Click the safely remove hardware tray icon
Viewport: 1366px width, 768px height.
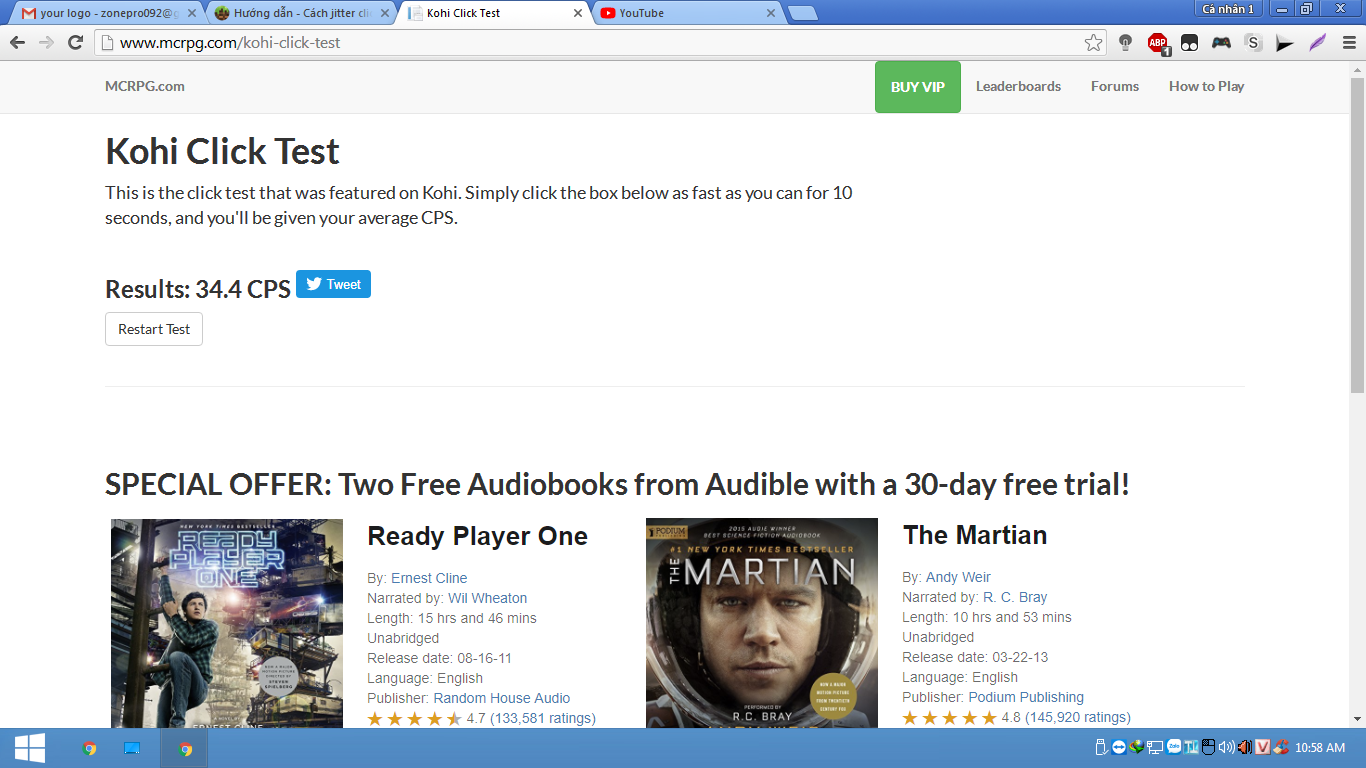tap(1101, 747)
